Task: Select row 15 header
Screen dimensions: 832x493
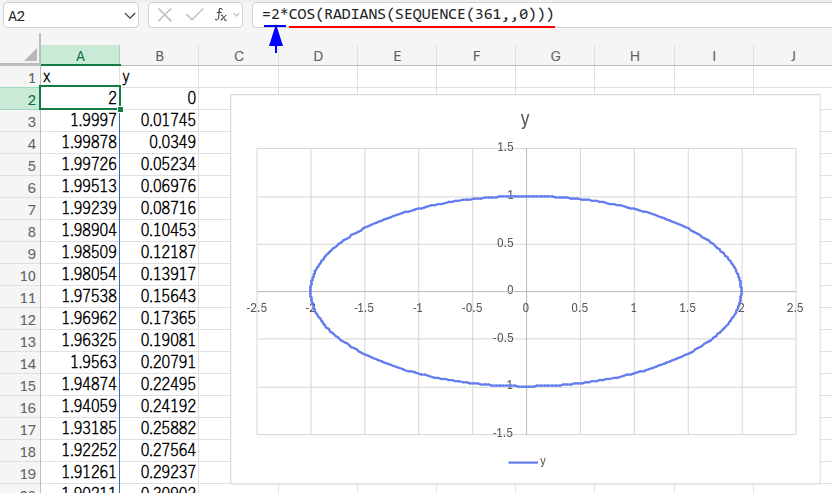Action: pyautogui.click(x=20, y=385)
